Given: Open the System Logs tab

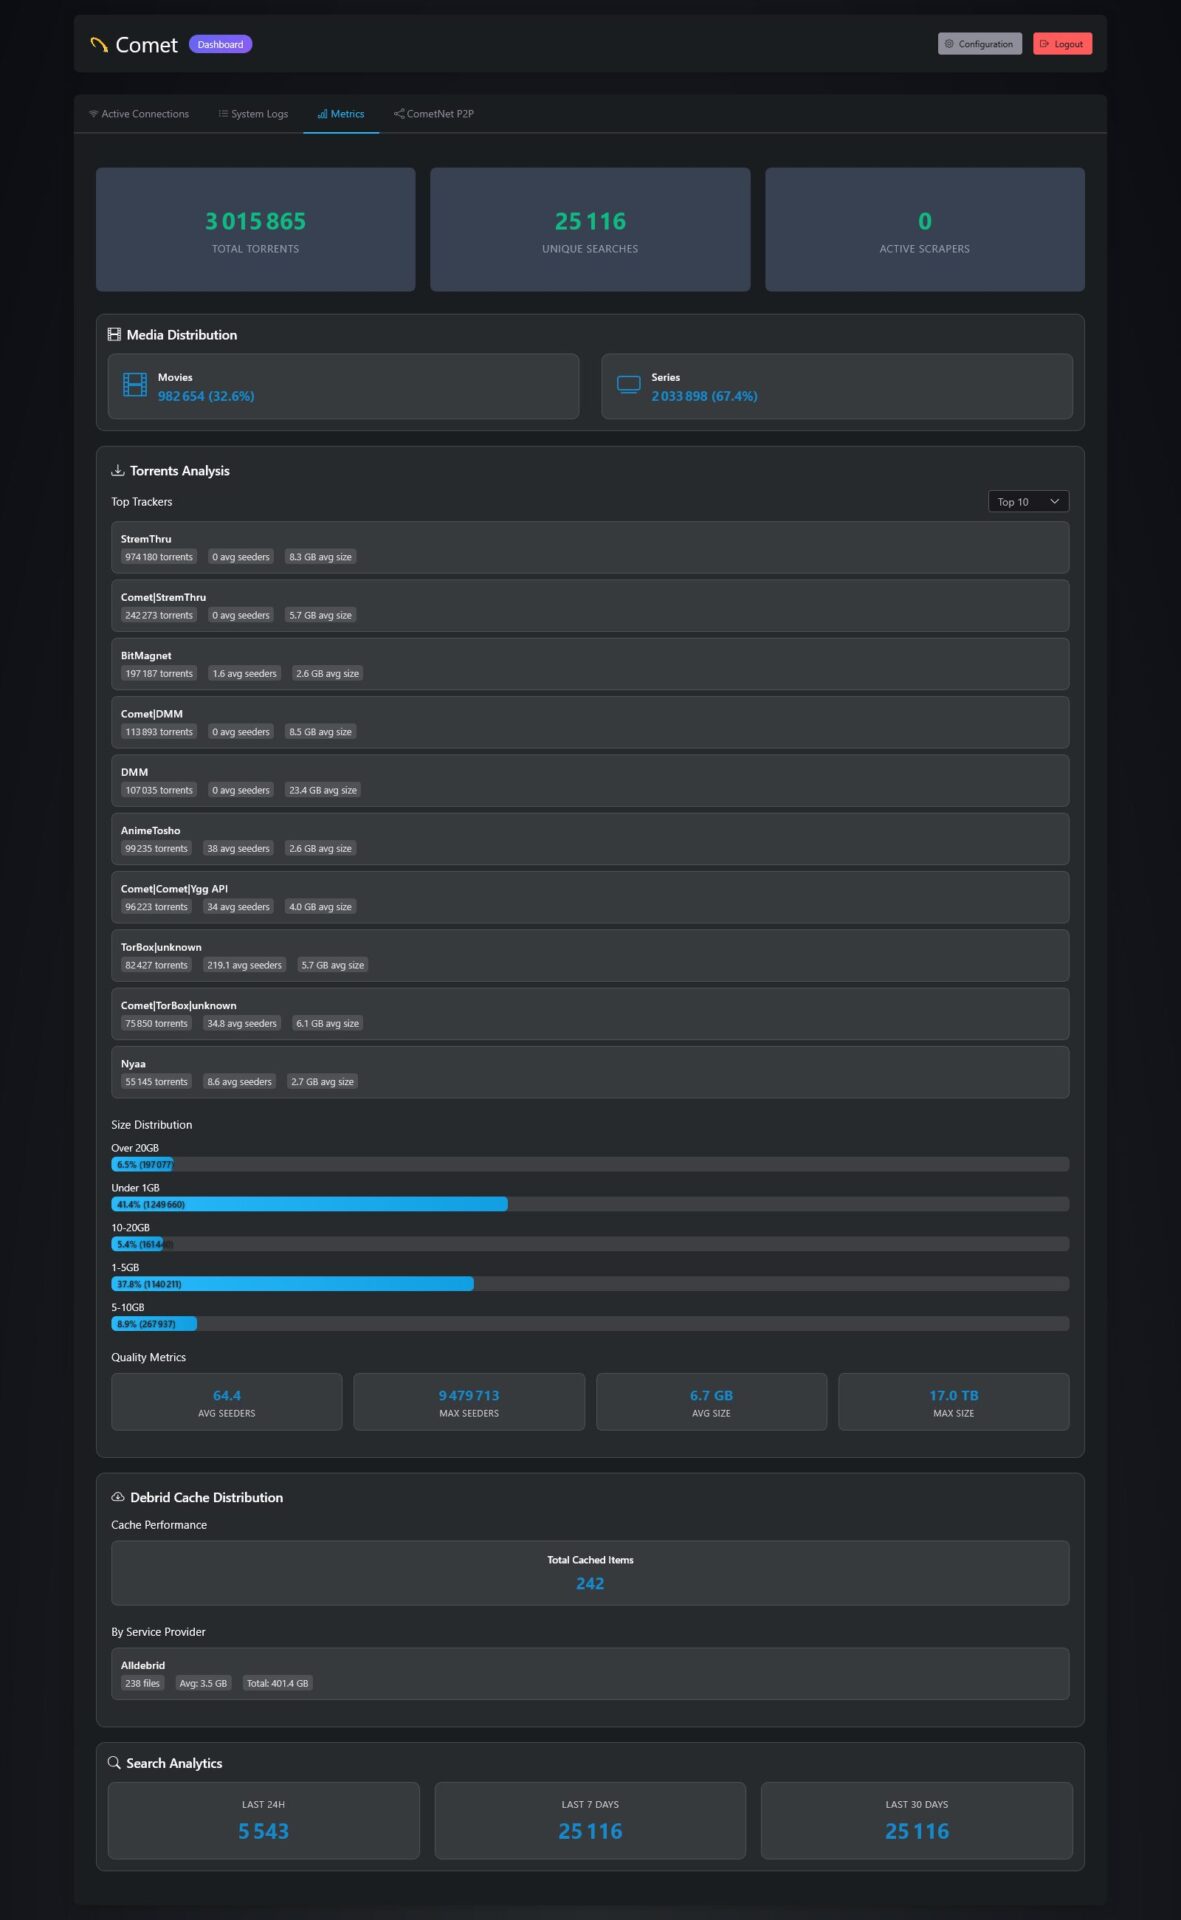Looking at the screenshot, I should [253, 114].
